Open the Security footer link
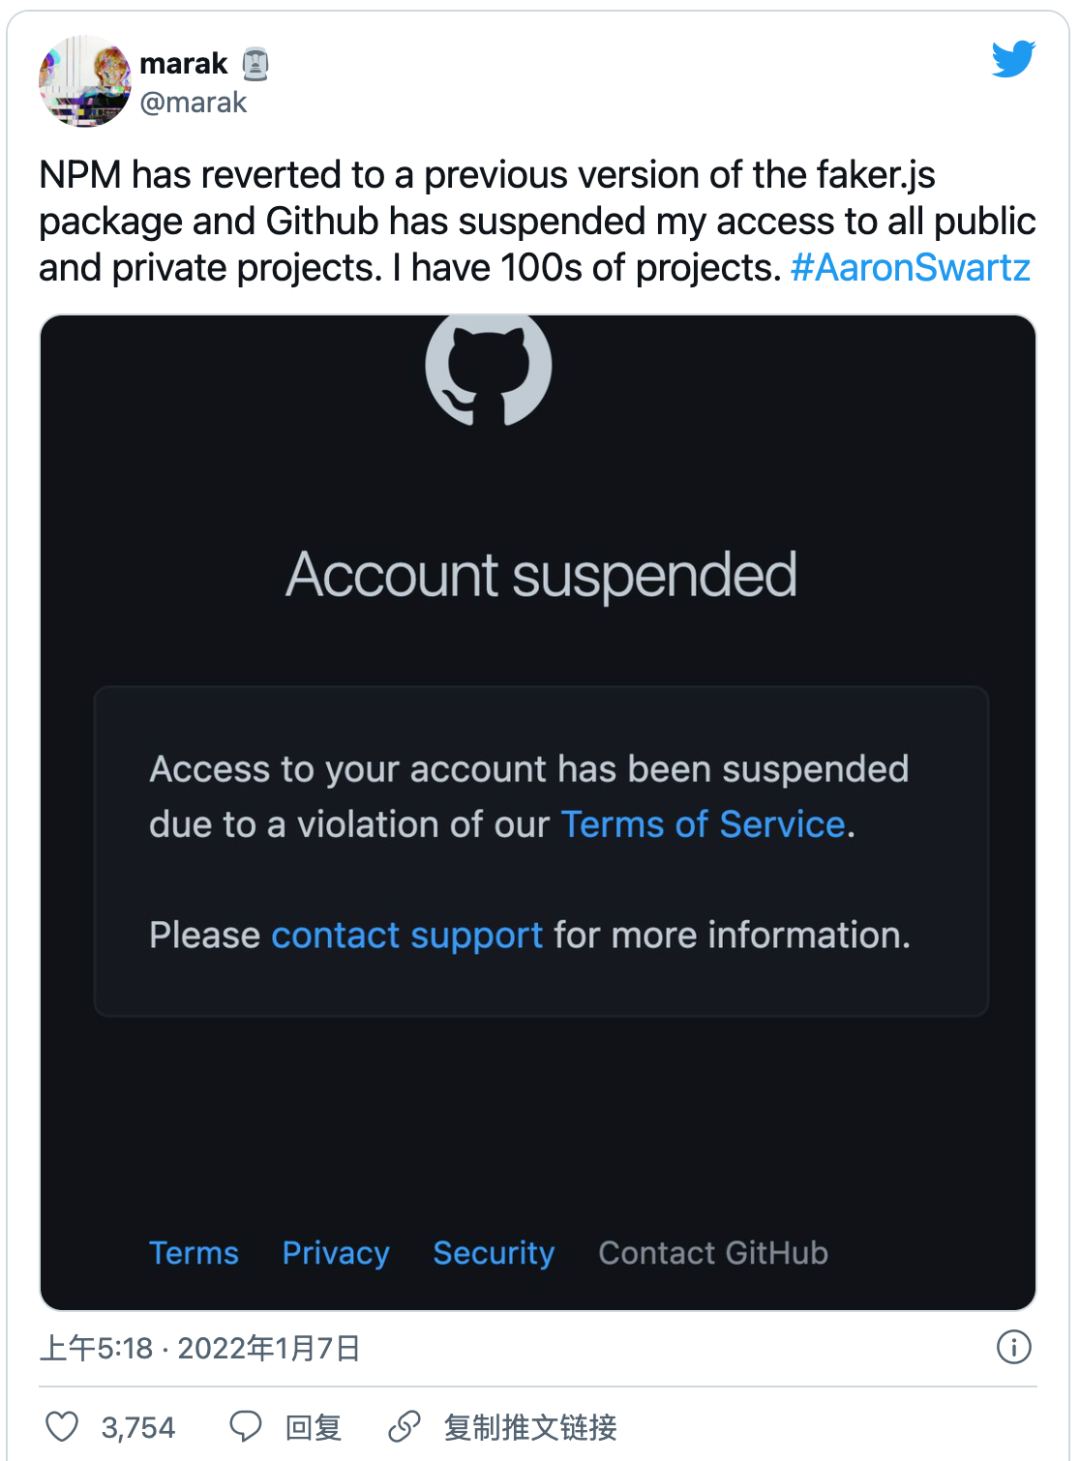 coord(494,1253)
